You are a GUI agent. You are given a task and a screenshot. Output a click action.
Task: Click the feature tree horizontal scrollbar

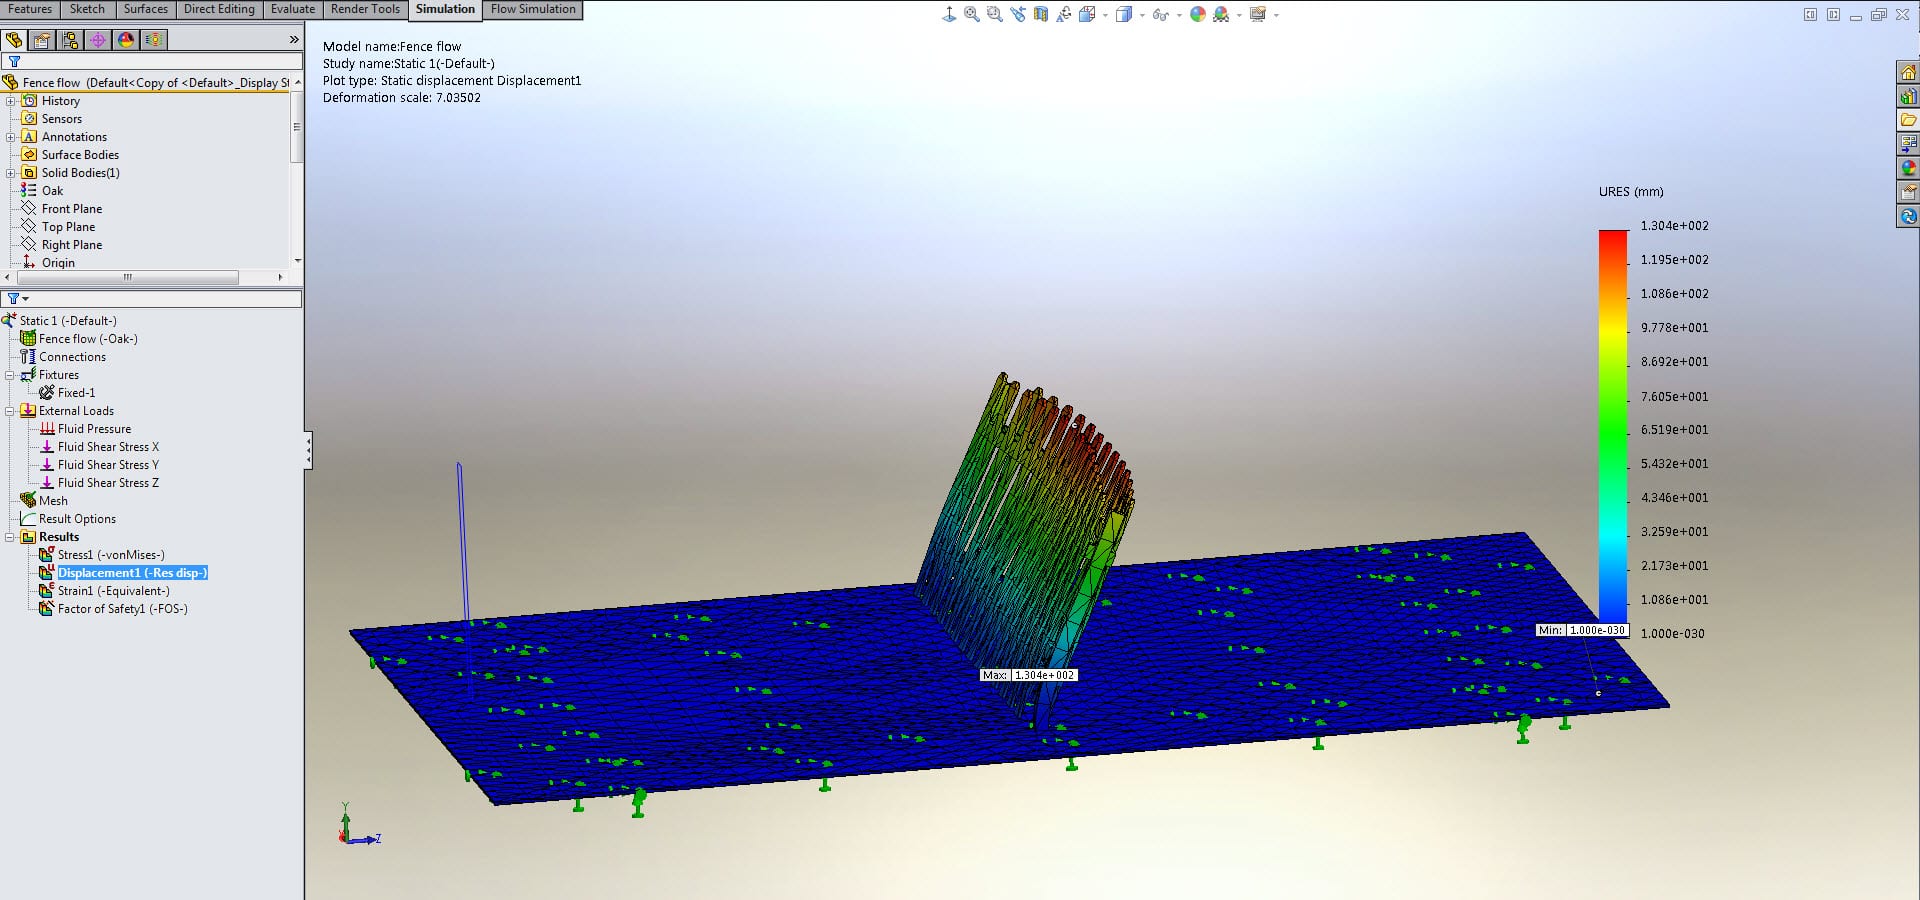pyautogui.click(x=127, y=277)
